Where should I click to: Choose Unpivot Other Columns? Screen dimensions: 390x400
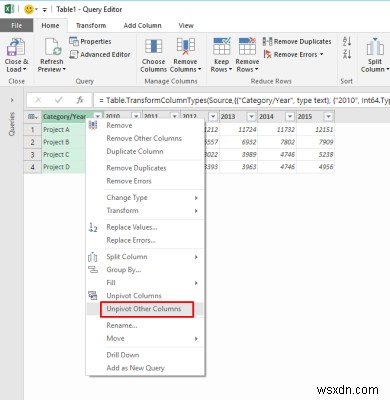(x=145, y=309)
